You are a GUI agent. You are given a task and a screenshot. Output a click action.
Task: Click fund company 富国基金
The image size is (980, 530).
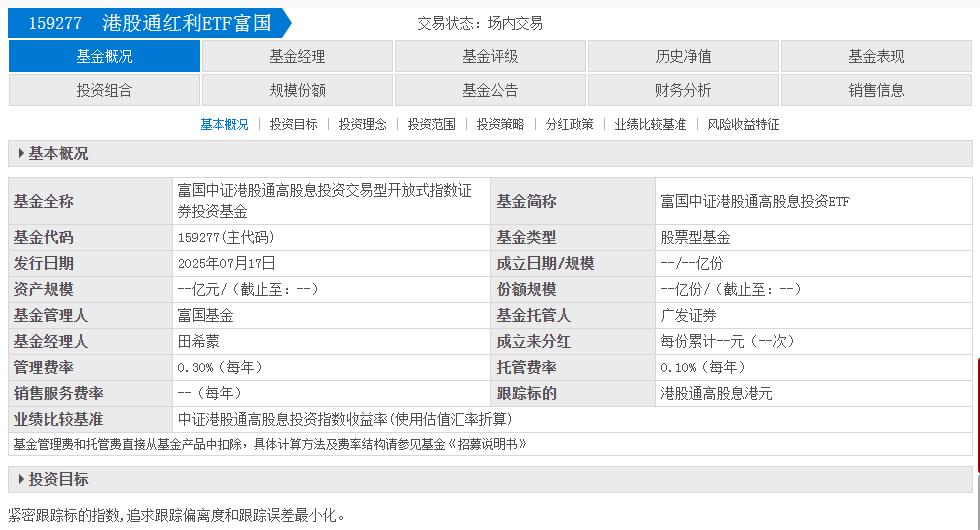[206, 315]
